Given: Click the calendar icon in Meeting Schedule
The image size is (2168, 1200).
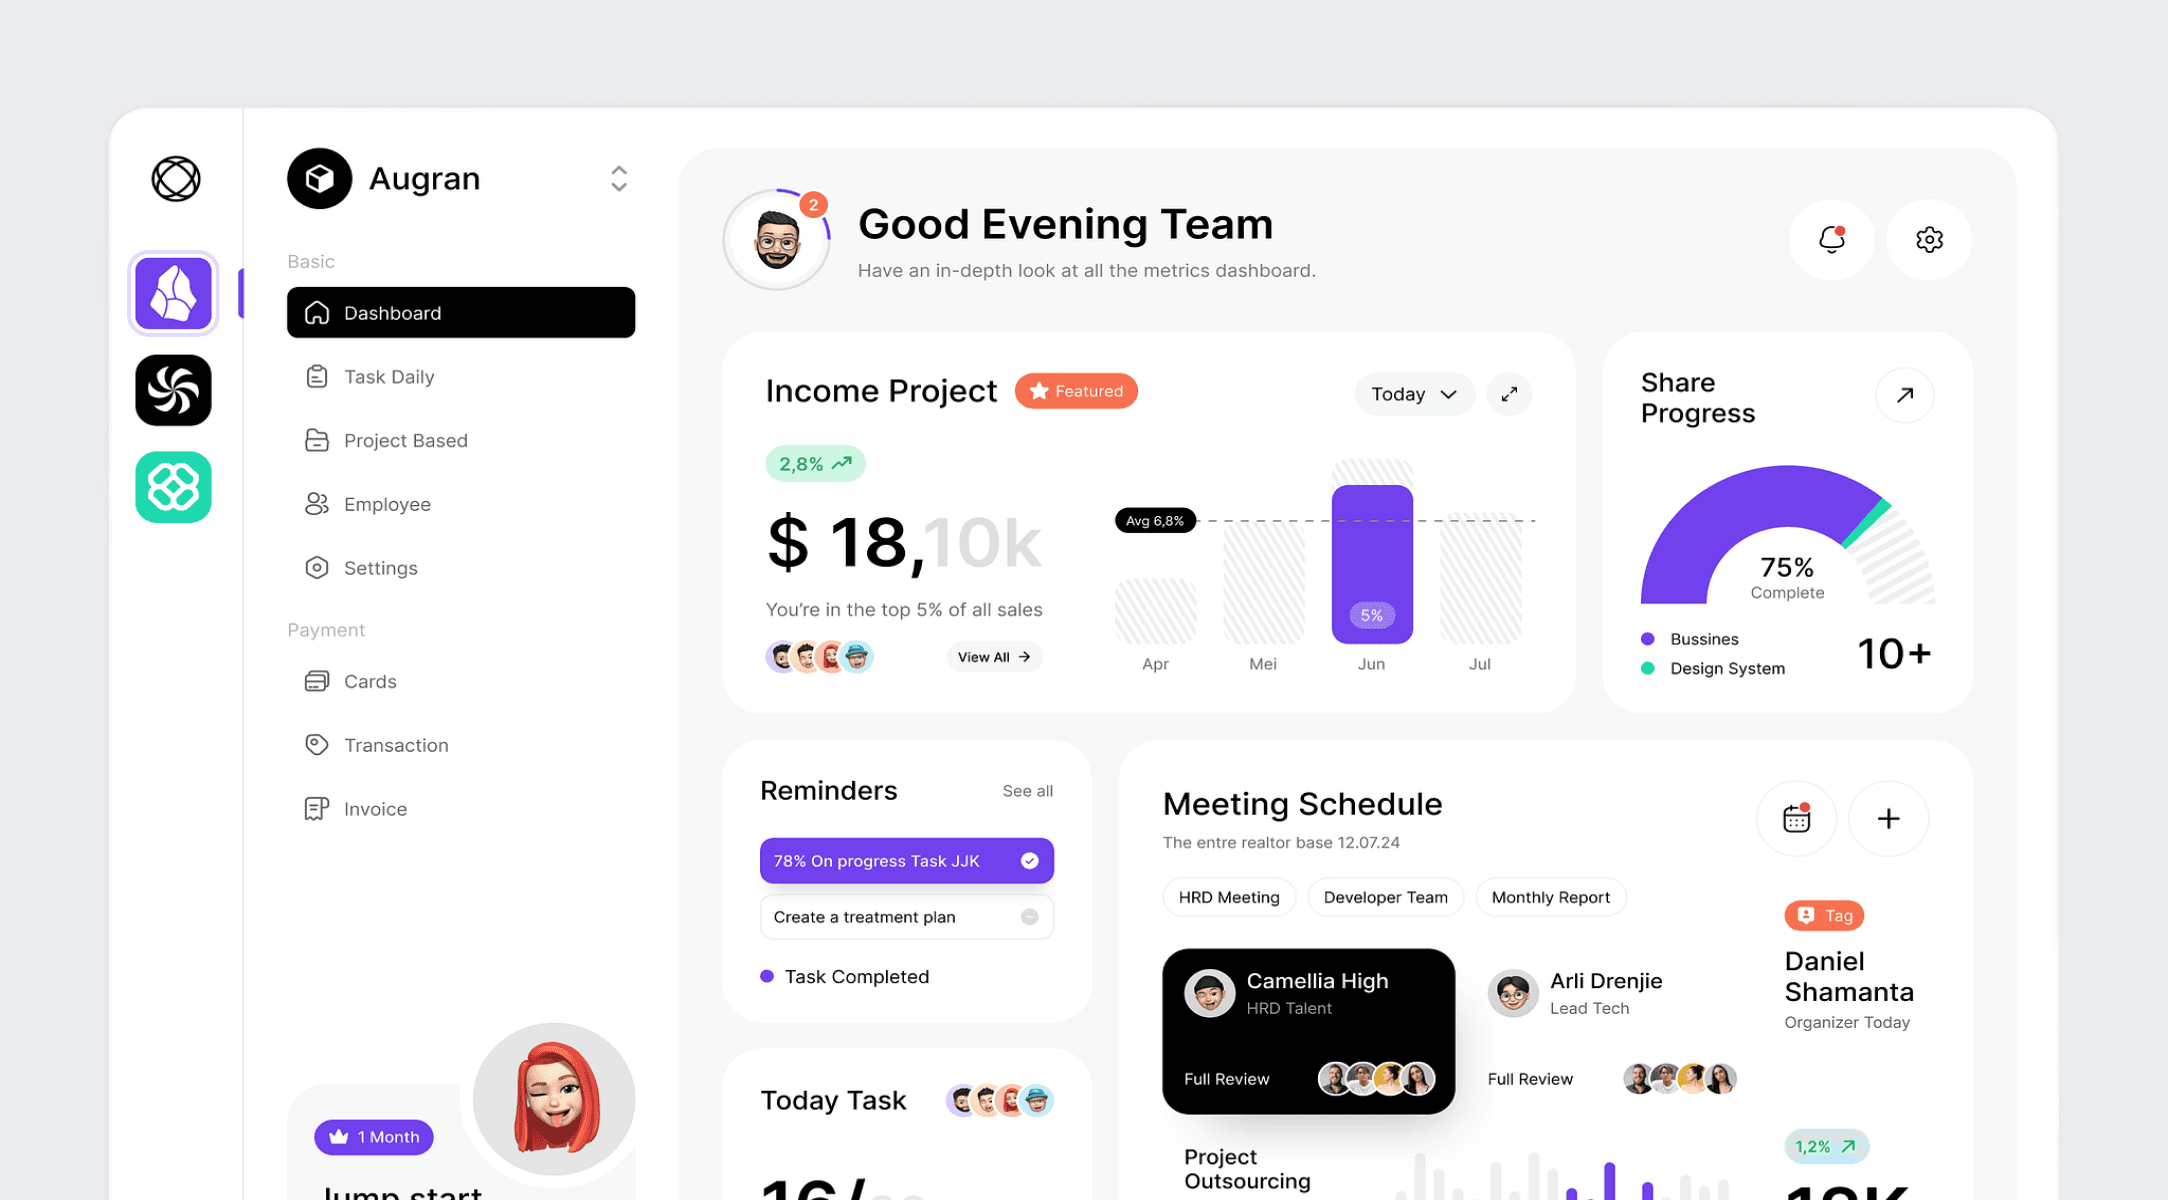Looking at the screenshot, I should pos(1796,819).
